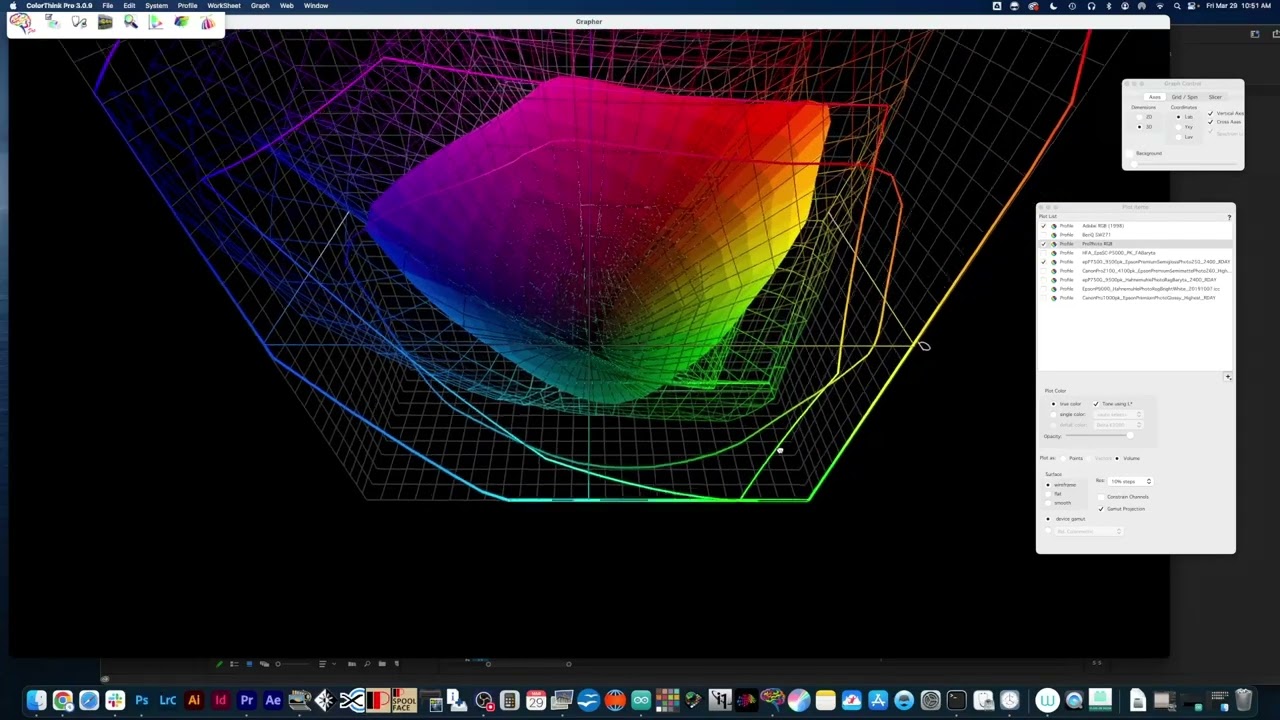Open the SPOOL FACE app in Dock
This screenshot has height=720, width=1280.
[404, 700]
